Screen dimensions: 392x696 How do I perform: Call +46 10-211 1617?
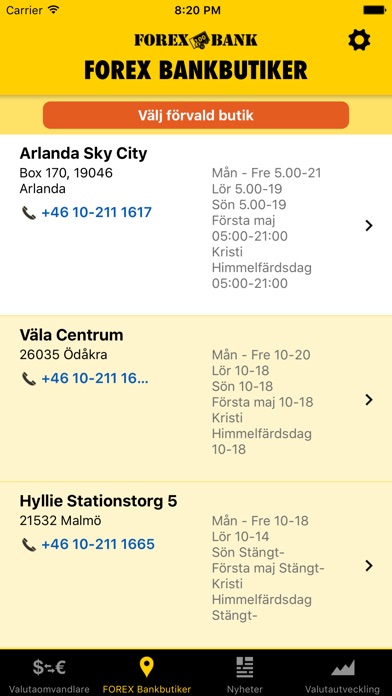(x=96, y=213)
